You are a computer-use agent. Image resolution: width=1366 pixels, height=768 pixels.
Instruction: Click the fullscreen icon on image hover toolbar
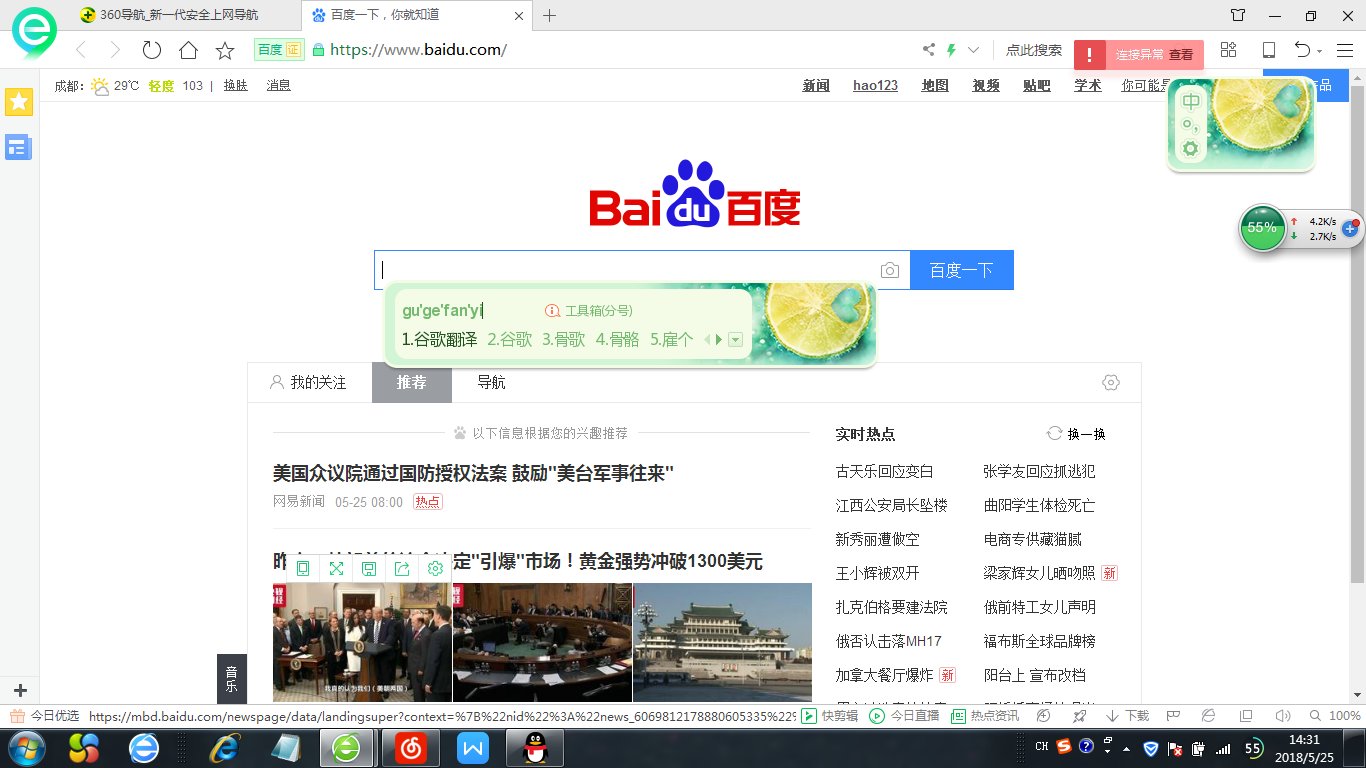pyautogui.click(x=337, y=569)
